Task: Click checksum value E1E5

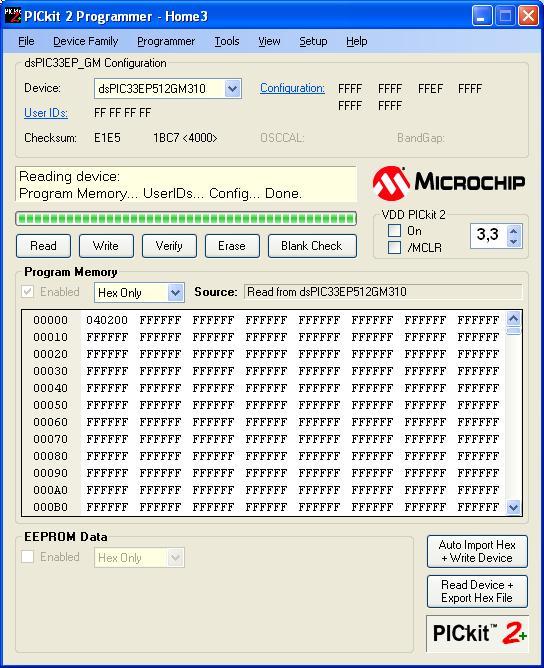Action: point(107,138)
